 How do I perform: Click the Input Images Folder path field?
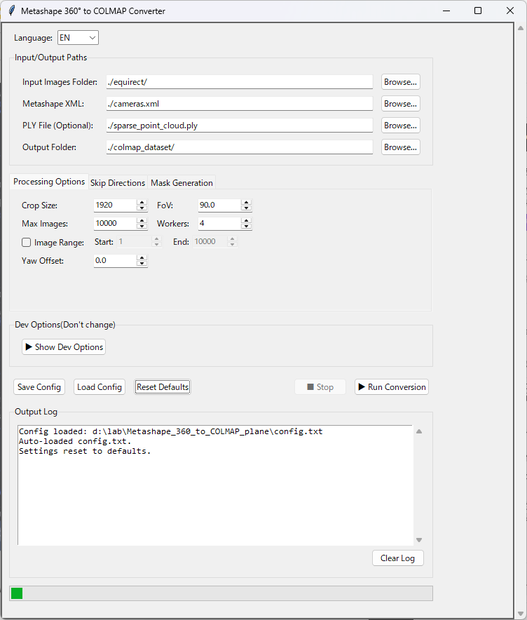[239, 82]
